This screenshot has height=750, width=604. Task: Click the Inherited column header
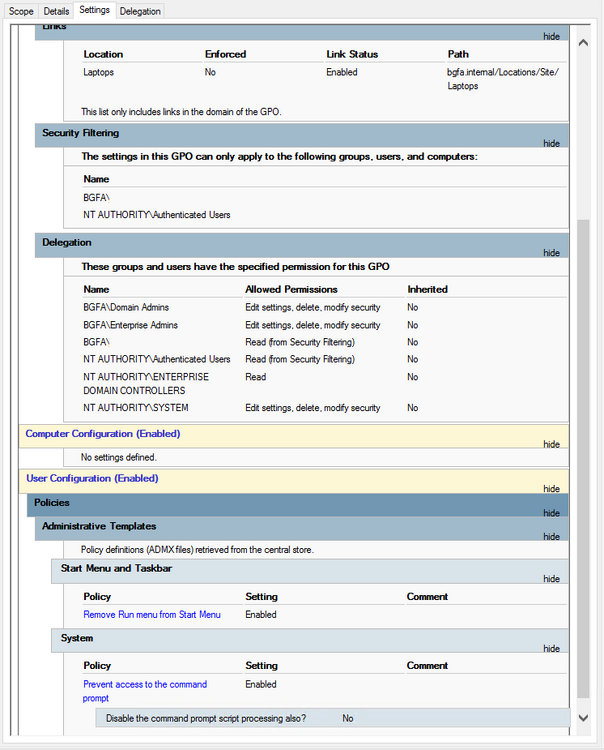coord(428,289)
